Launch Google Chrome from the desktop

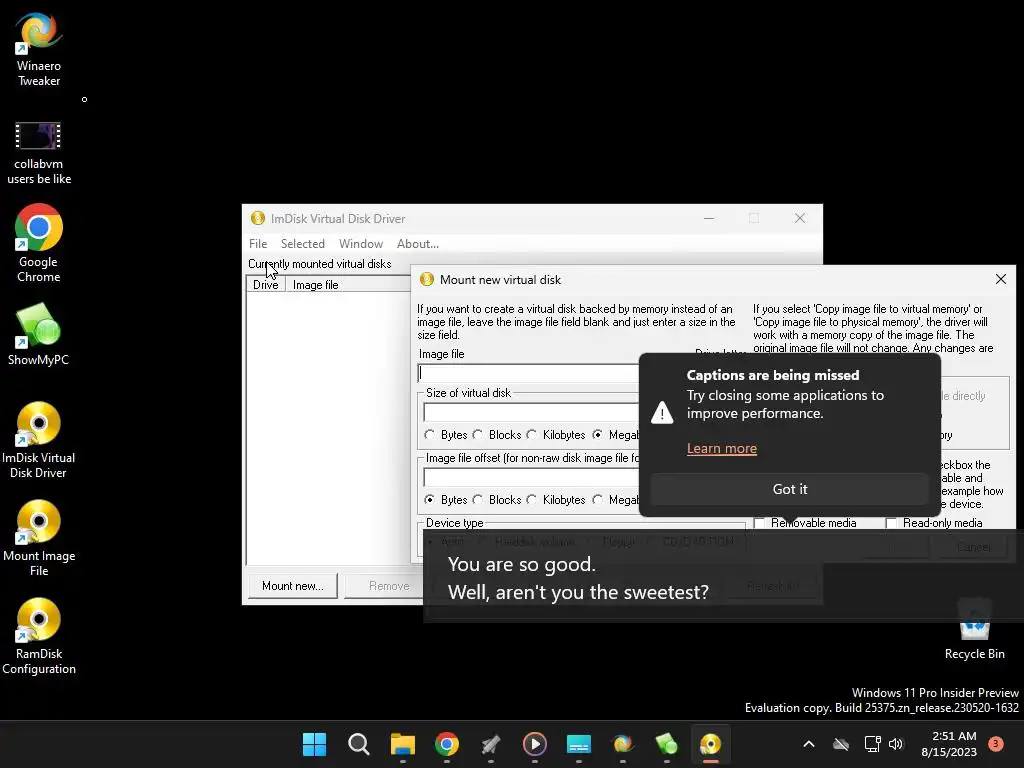(x=39, y=243)
